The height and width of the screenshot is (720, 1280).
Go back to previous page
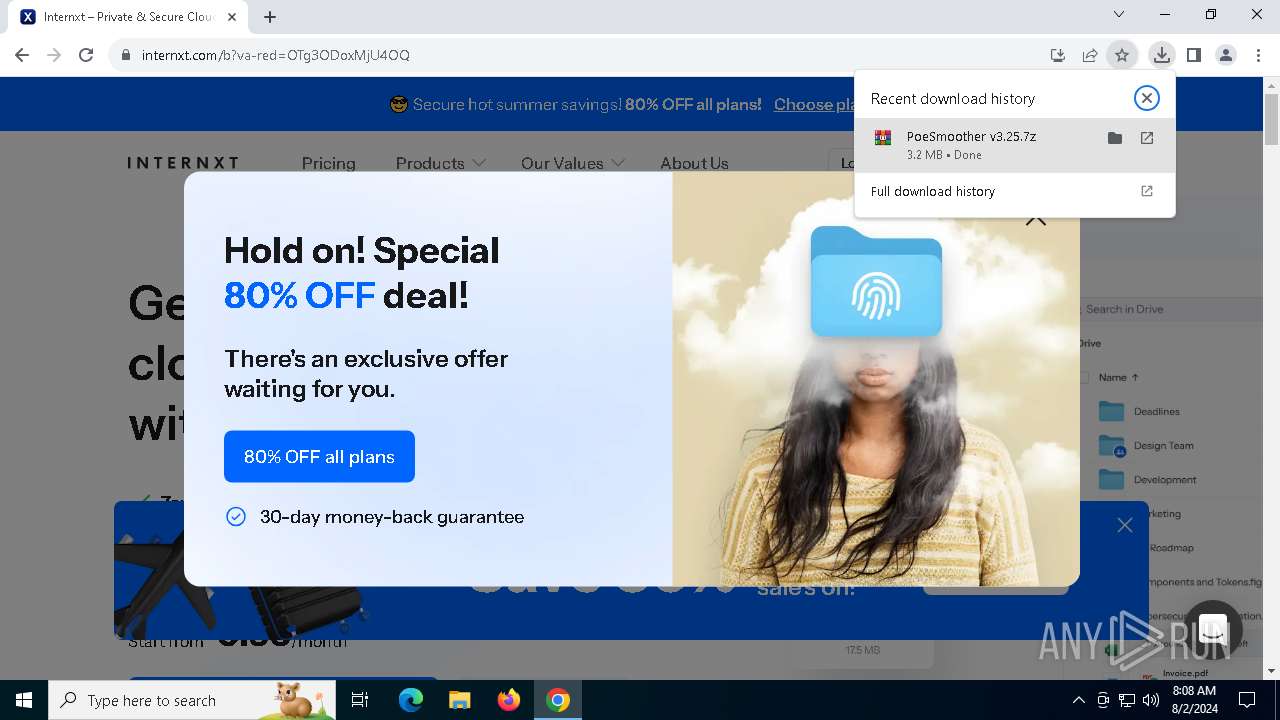(x=22, y=55)
